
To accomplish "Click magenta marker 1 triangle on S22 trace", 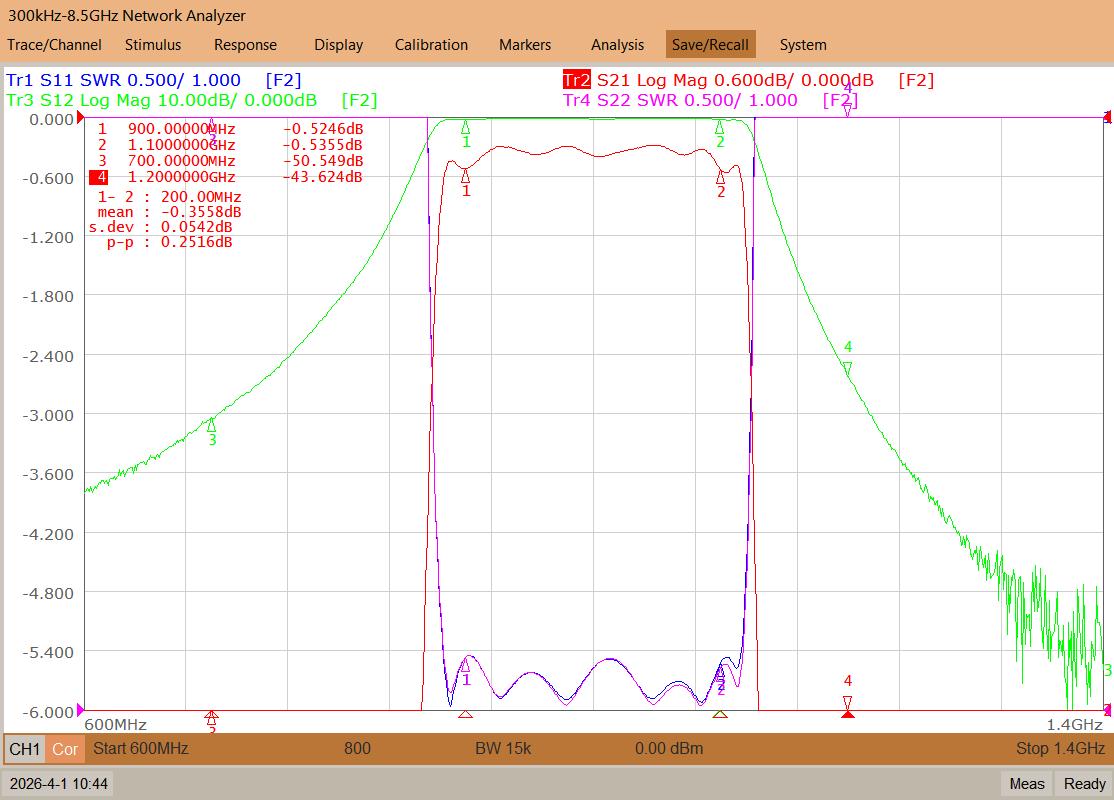I will click(465, 666).
